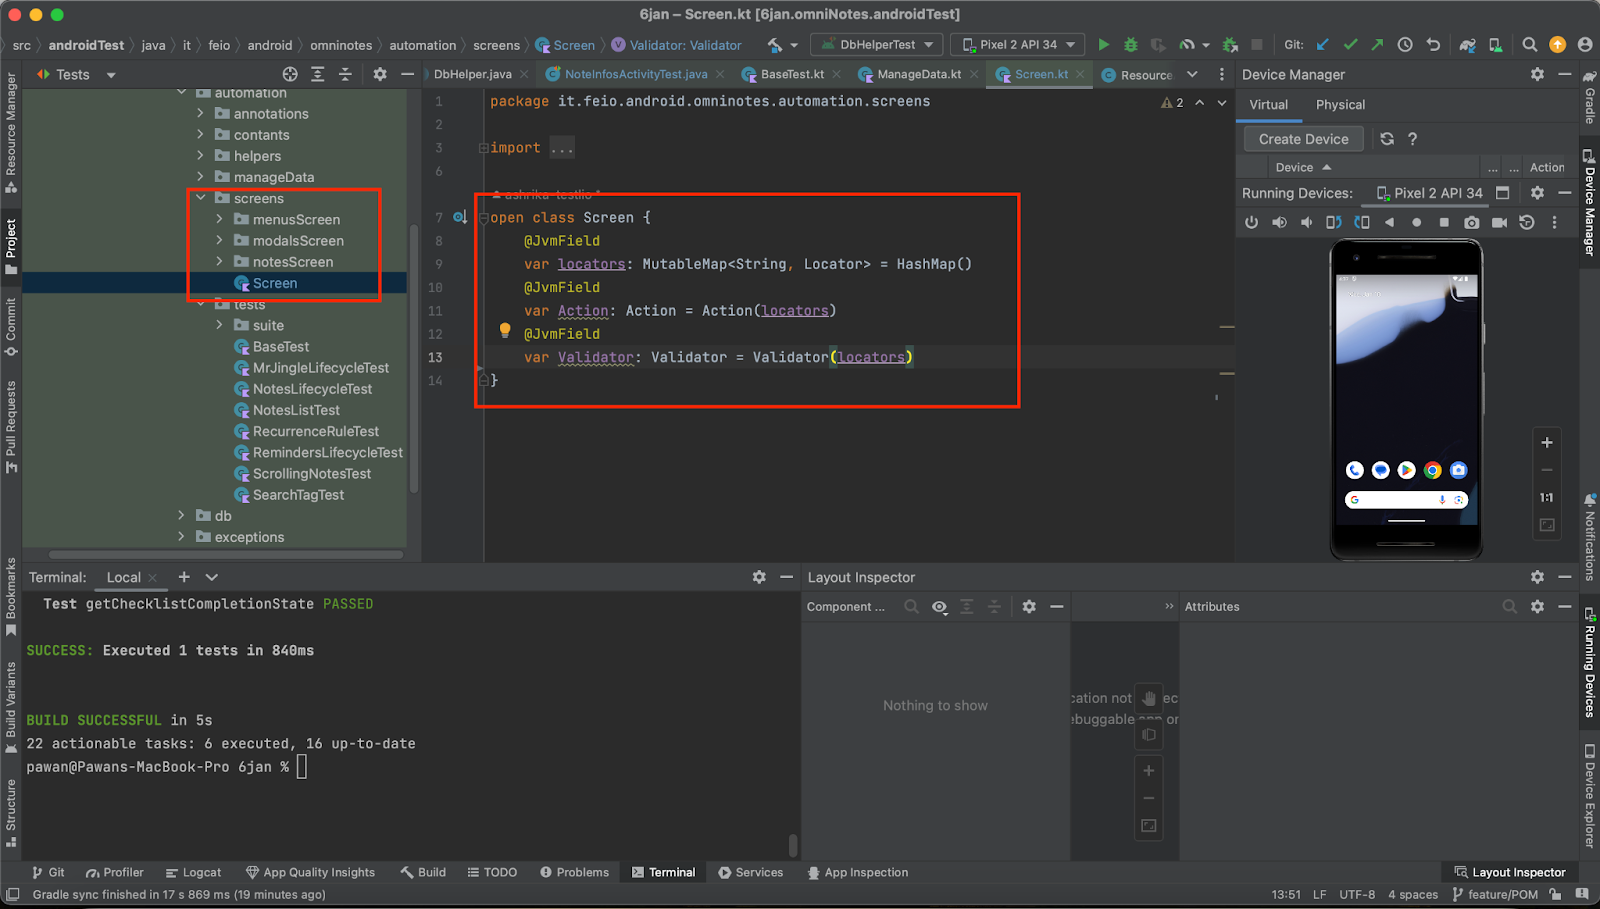Click the Git commit checkmark icon
This screenshot has height=909, width=1600.
(x=1350, y=45)
